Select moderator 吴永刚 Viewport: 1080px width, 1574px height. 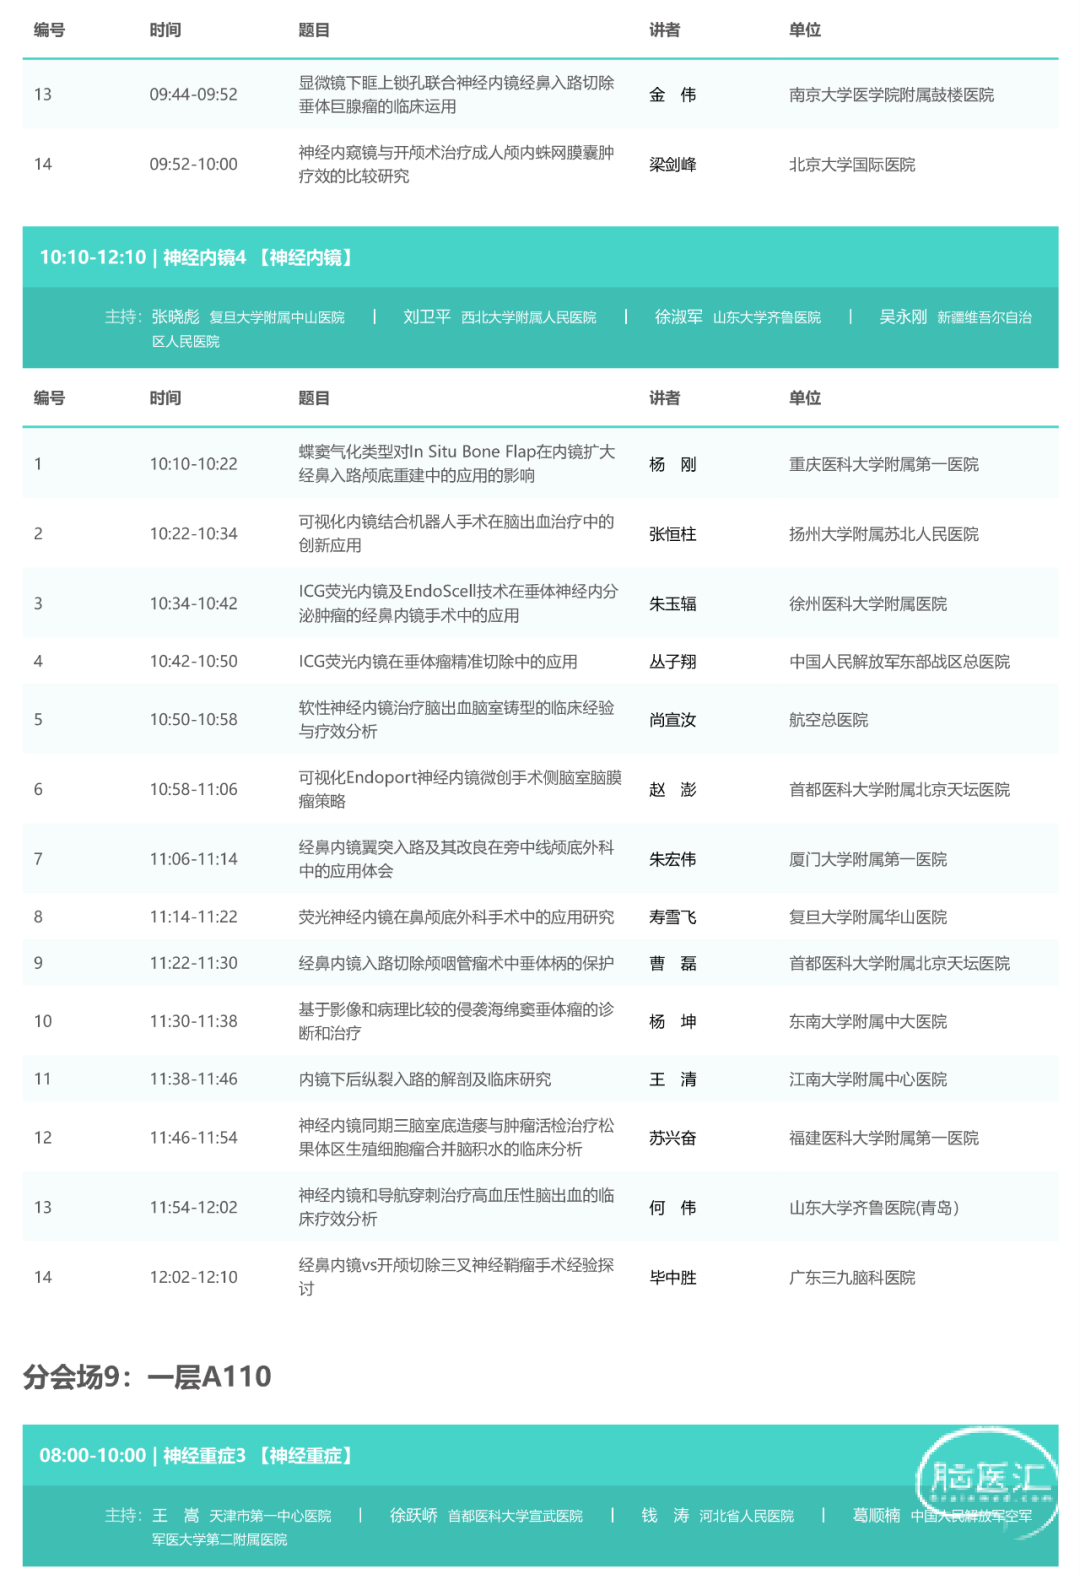click(x=903, y=317)
